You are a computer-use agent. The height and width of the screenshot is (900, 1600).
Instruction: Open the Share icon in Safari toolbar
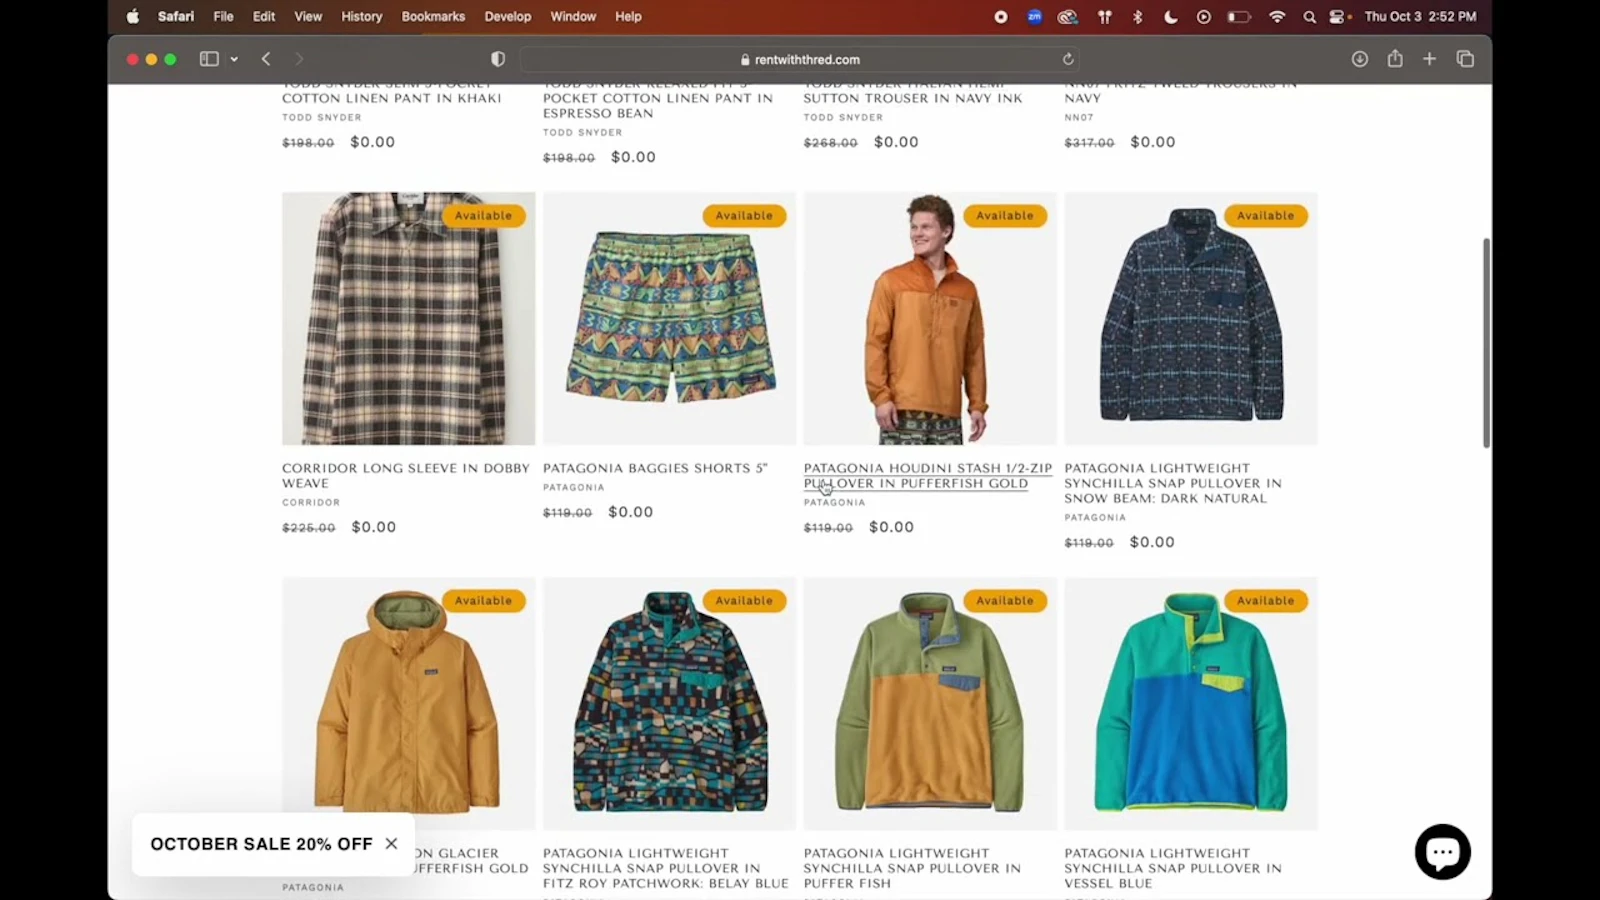pos(1395,59)
